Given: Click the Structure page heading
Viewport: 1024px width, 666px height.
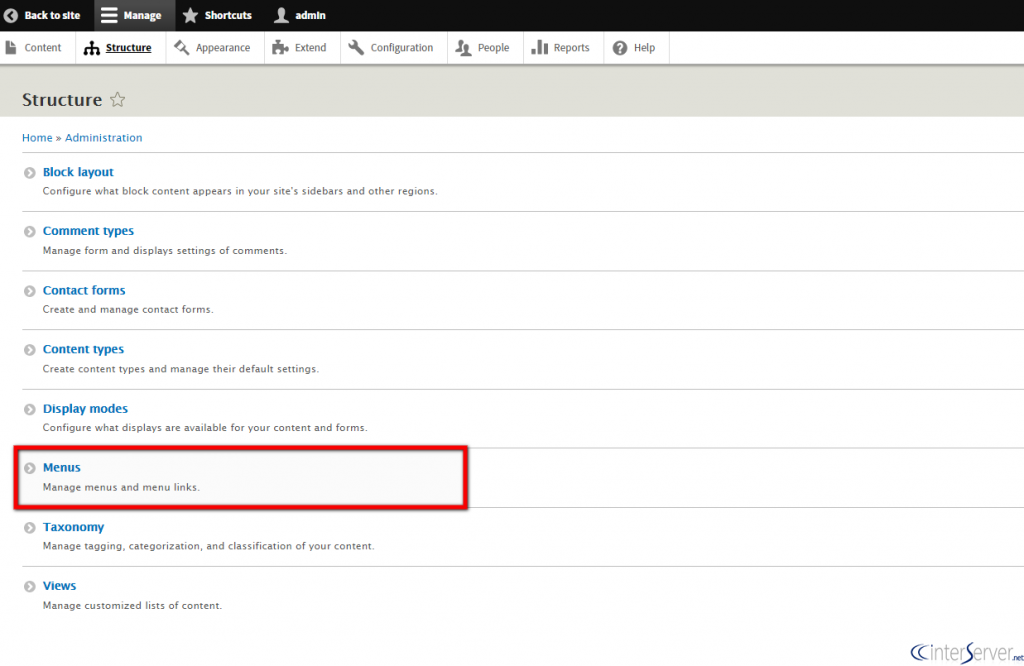Looking at the screenshot, I should [x=62, y=99].
